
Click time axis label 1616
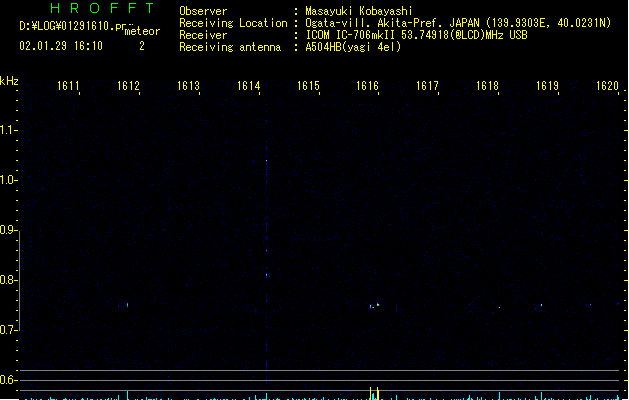pyautogui.click(x=367, y=86)
